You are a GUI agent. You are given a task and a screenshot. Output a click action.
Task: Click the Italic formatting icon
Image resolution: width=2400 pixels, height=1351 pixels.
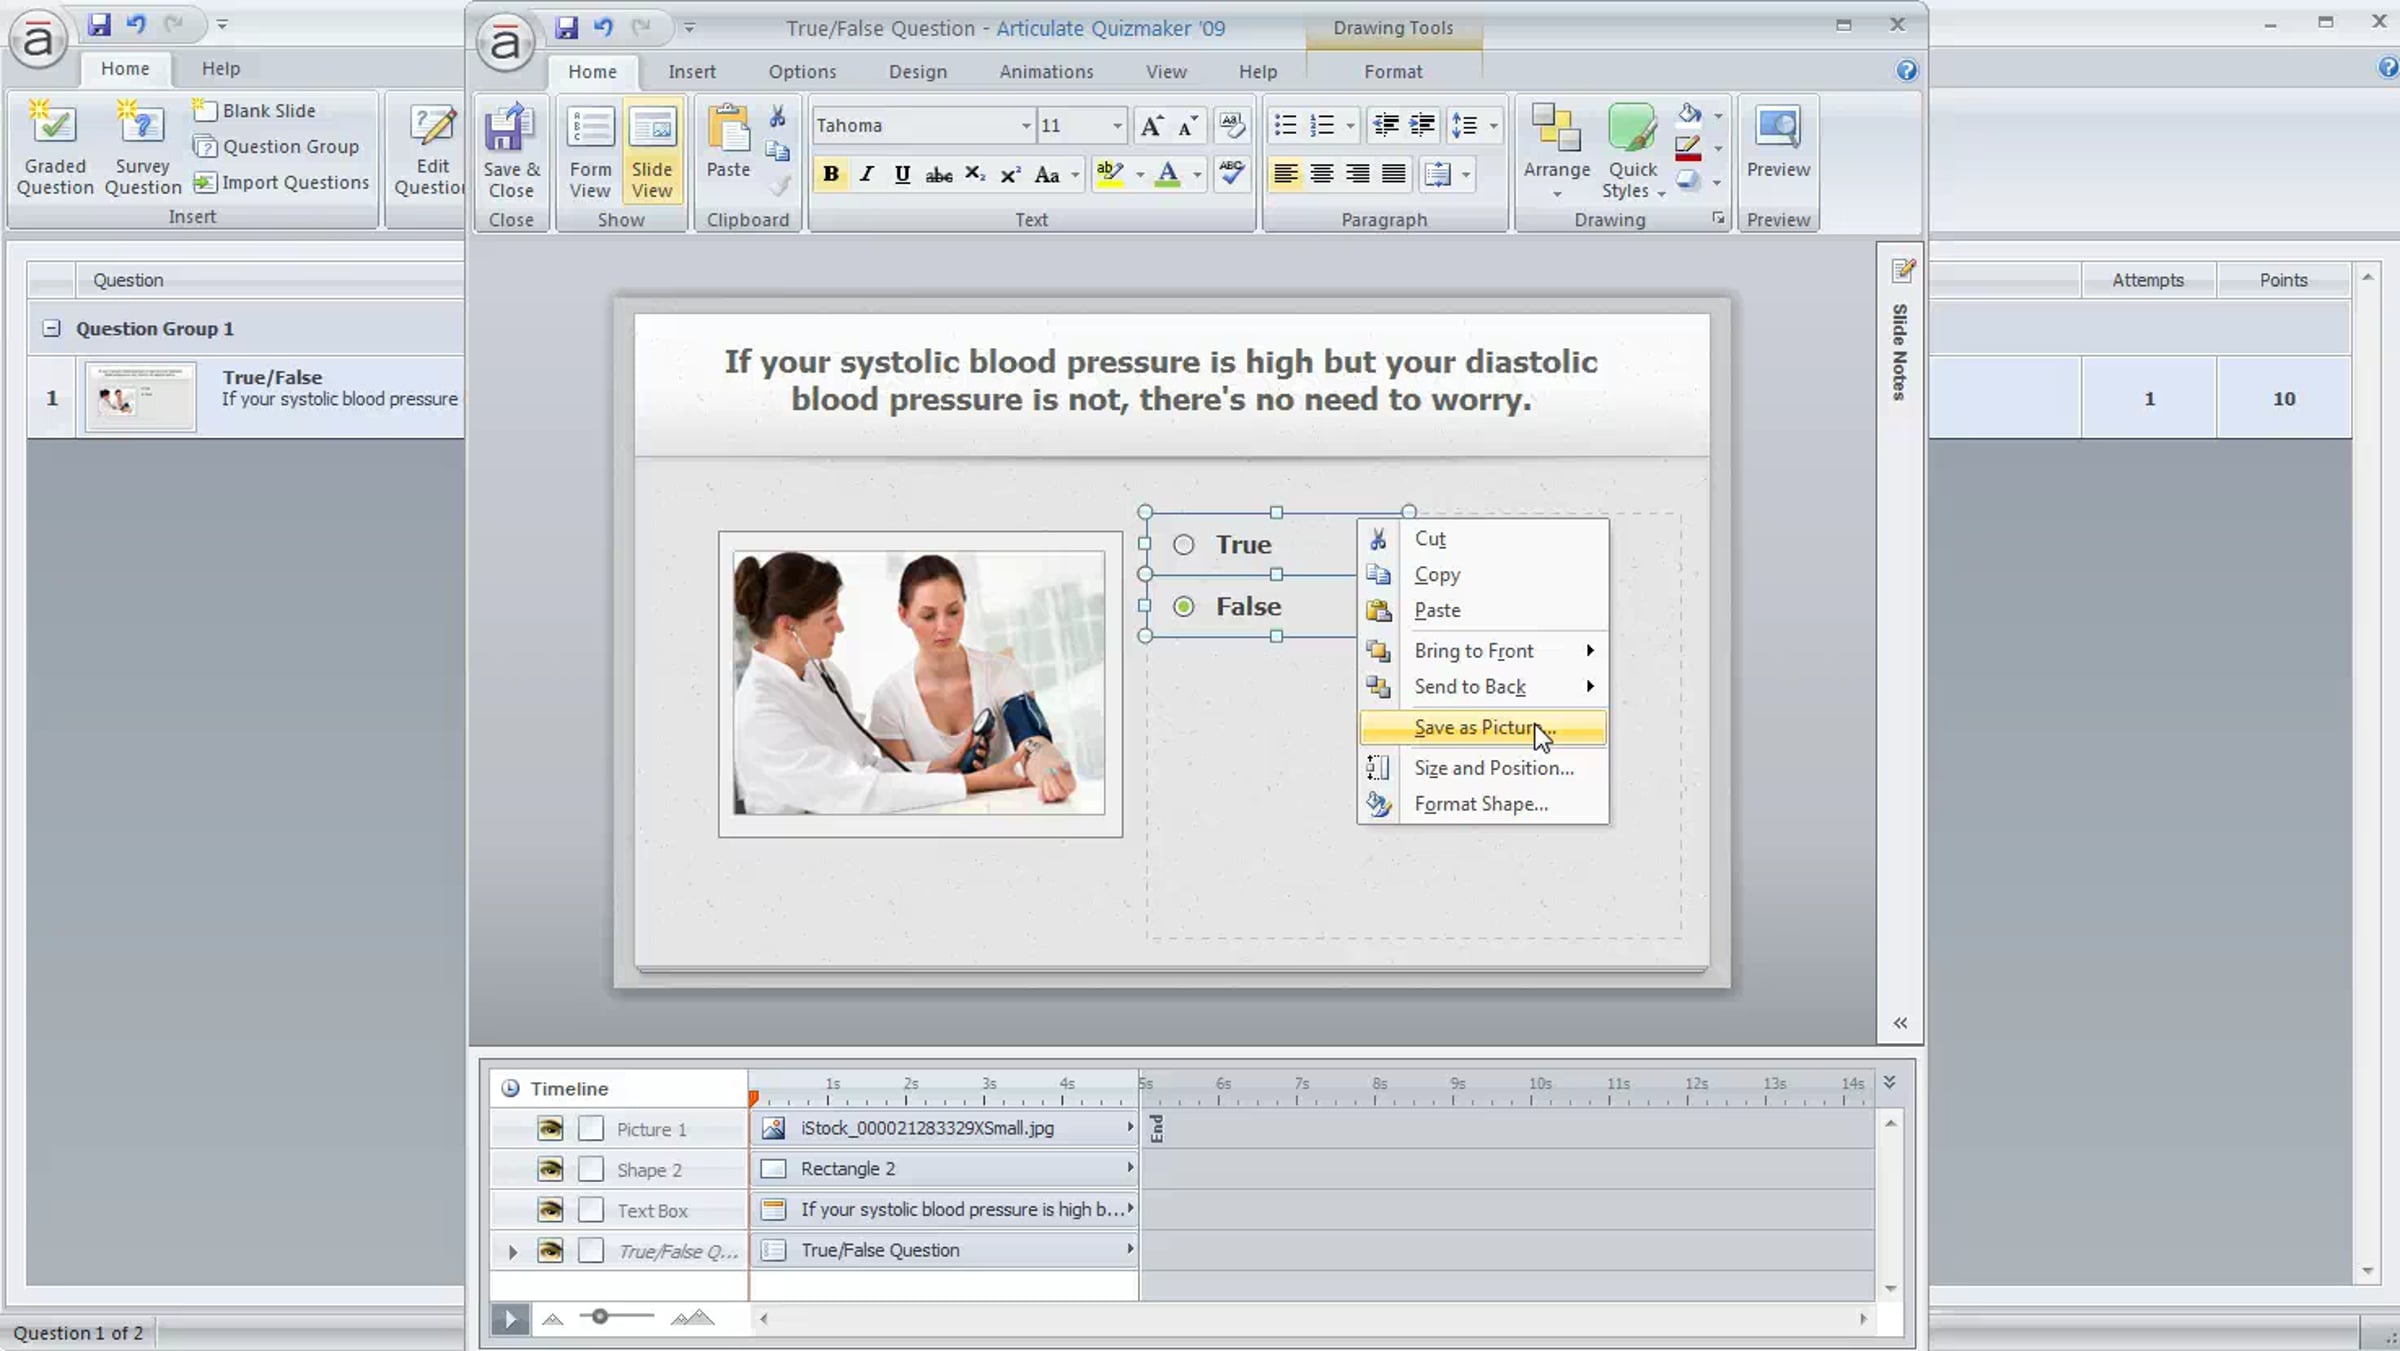866,175
